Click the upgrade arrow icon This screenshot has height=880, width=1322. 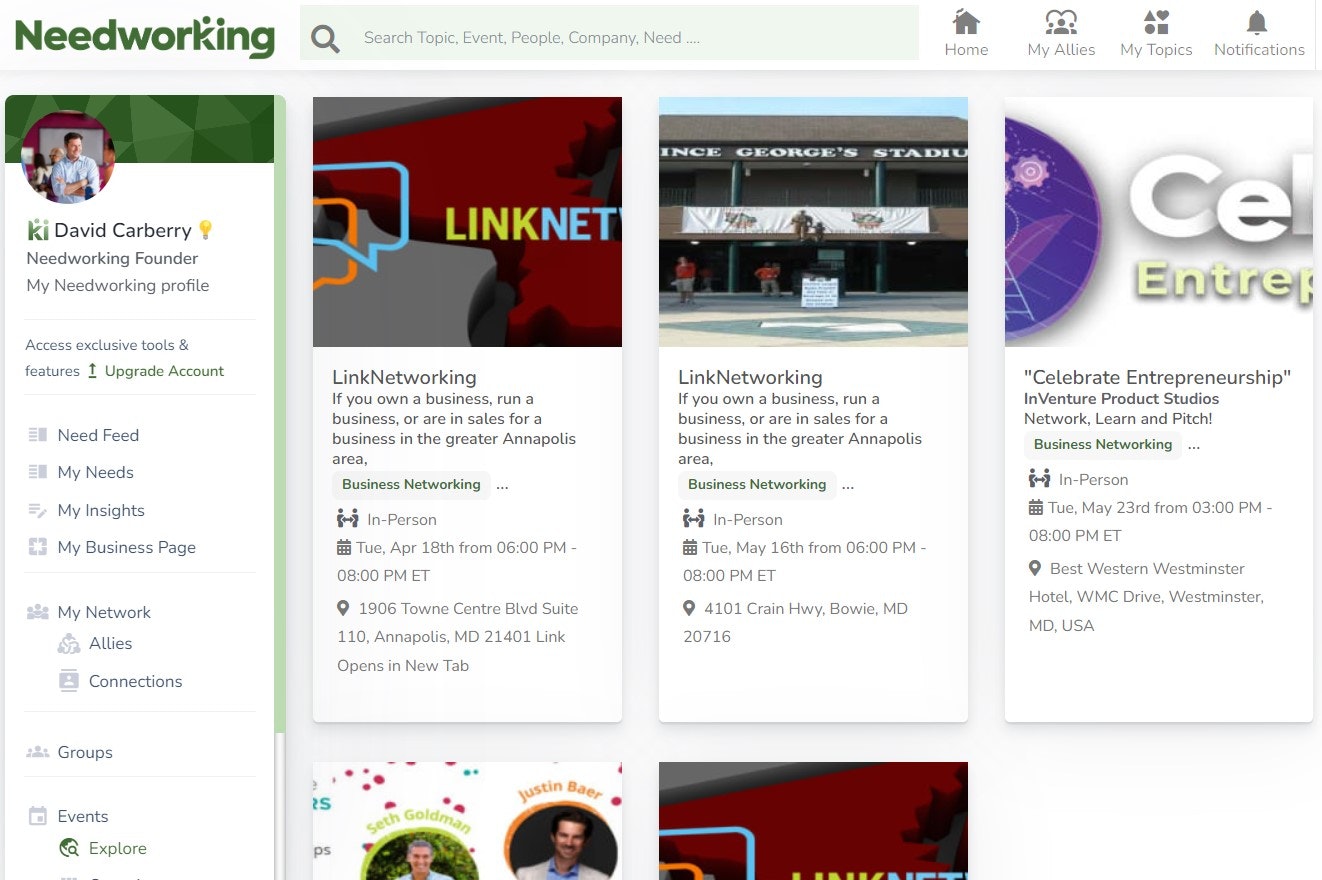[92, 371]
